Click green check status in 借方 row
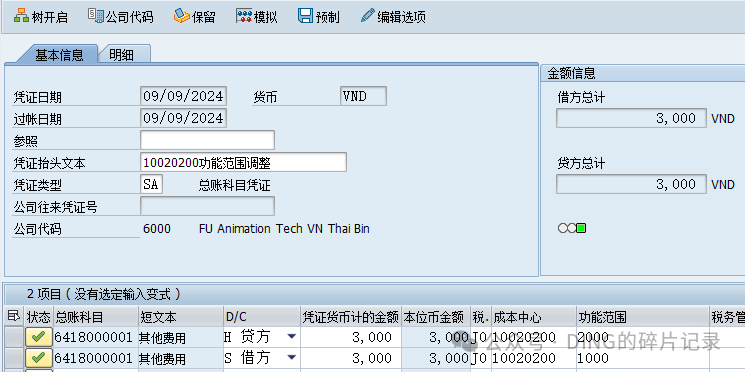 (x=38, y=358)
